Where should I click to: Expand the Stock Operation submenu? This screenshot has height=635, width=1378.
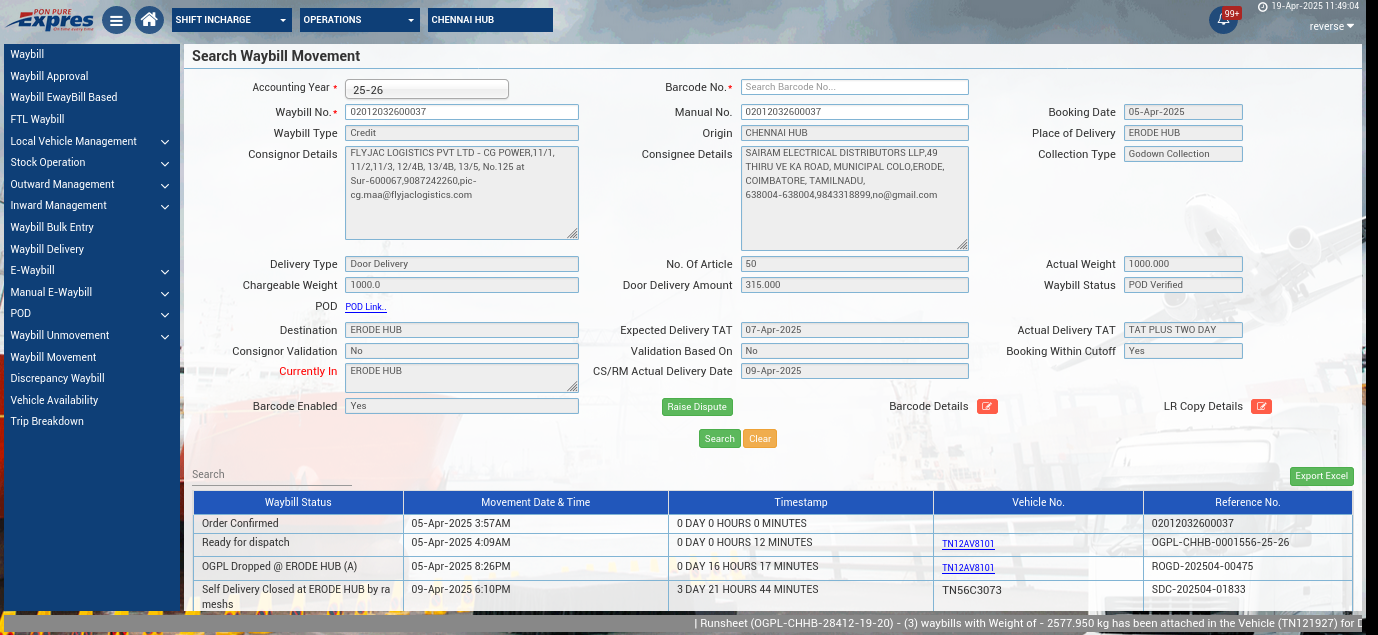point(89,163)
